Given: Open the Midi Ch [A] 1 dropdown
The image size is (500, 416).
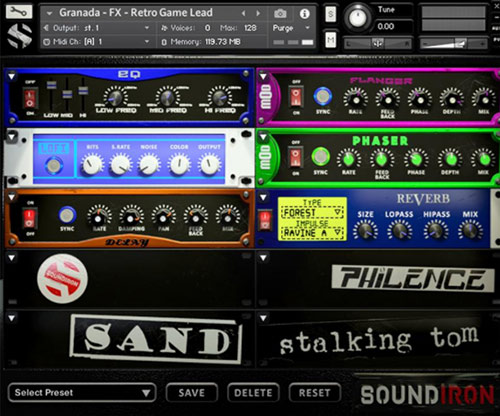Looking at the screenshot, I should [x=97, y=42].
